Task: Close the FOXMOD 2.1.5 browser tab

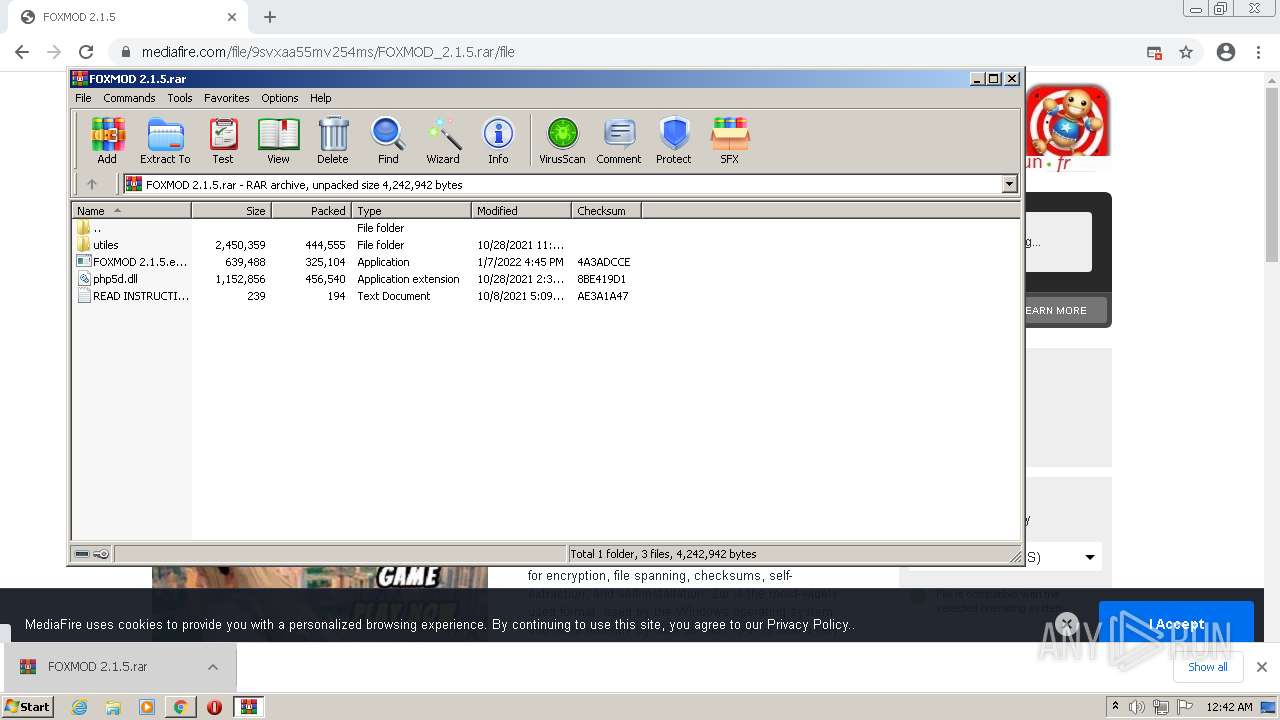Action: pos(232,17)
